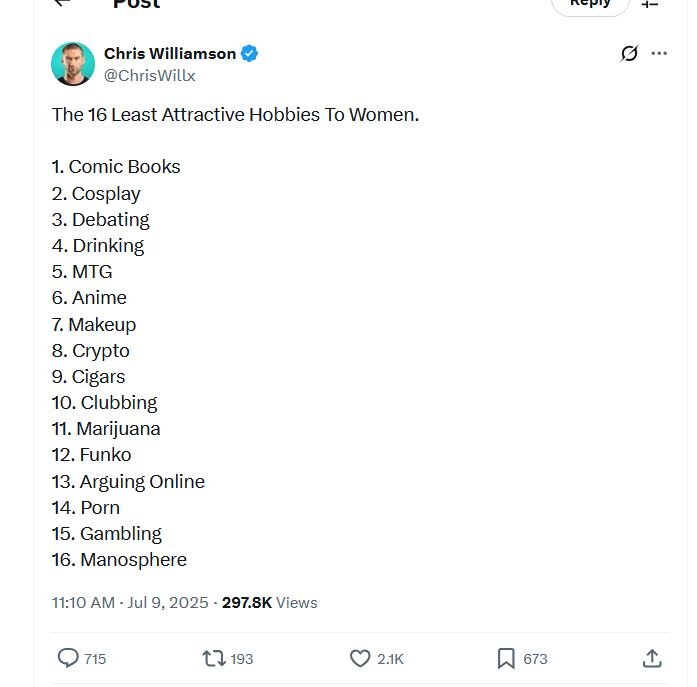
Task: Open the @ChrisWillx handle link
Action: (149, 76)
